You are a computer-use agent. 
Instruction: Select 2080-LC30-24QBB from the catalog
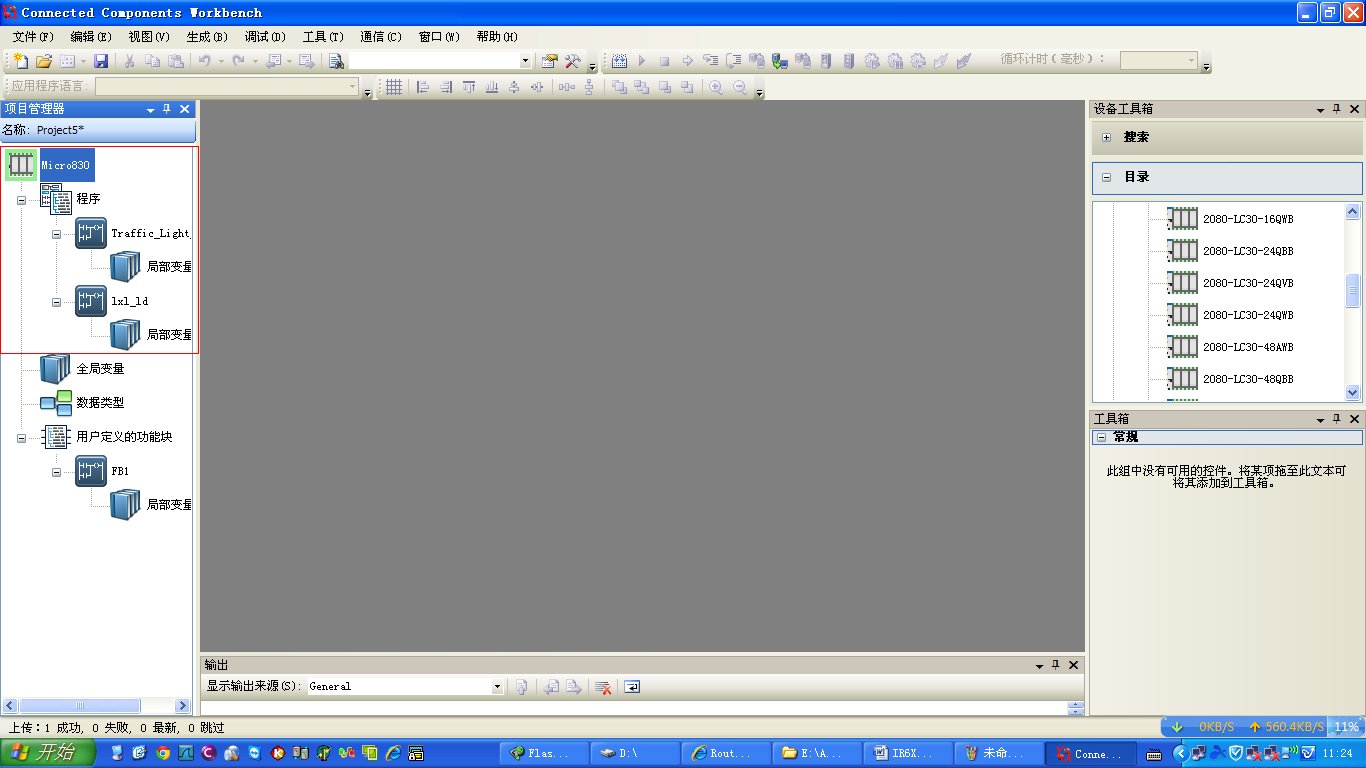(x=1247, y=251)
